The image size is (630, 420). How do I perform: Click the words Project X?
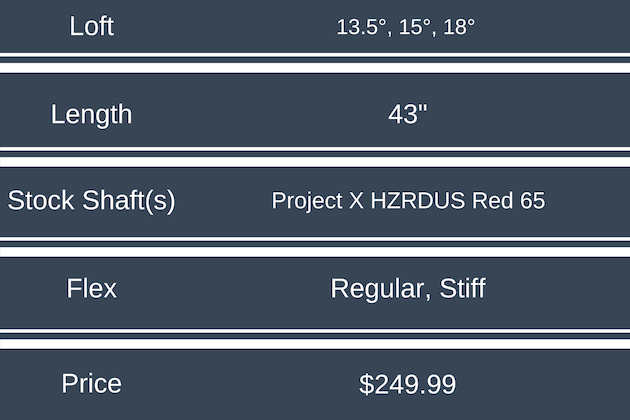coord(317,200)
